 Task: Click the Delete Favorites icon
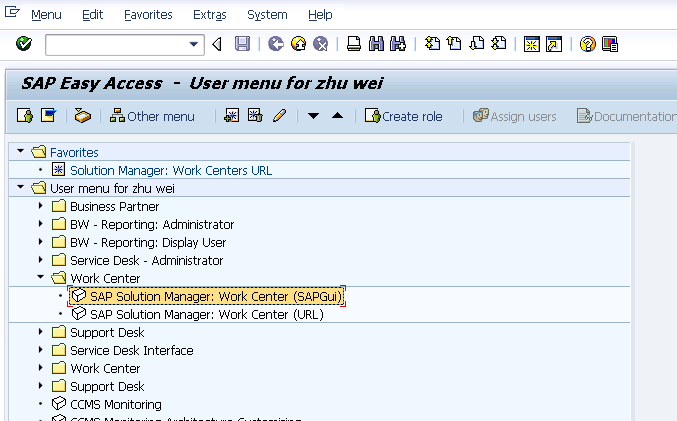pyautogui.click(x=255, y=116)
